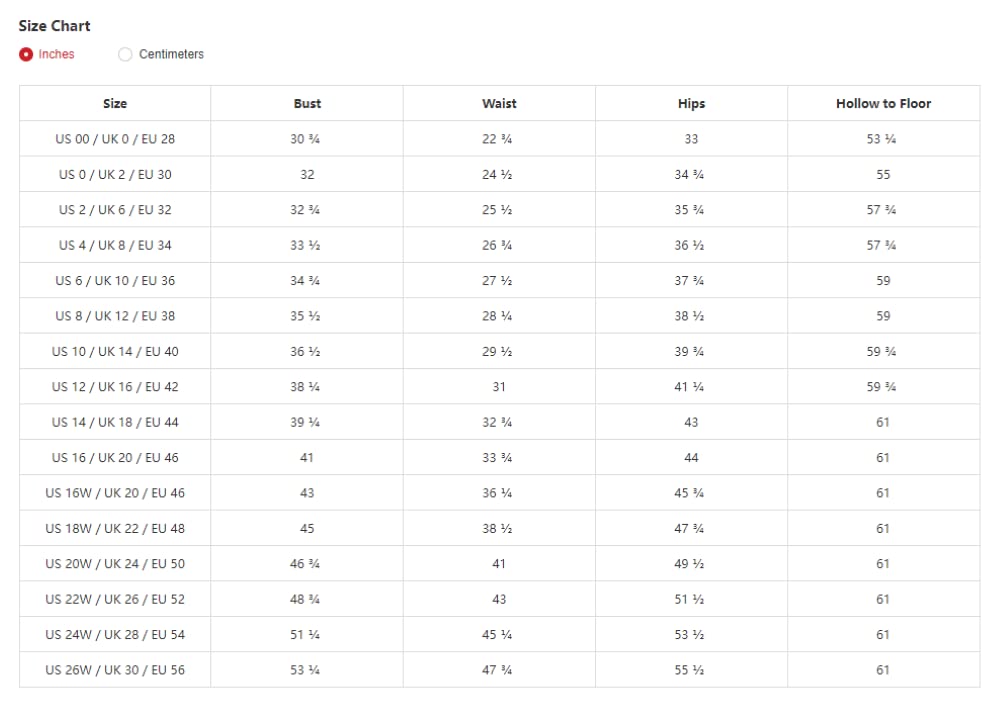This screenshot has height=705, width=1000.
Task: Select the US 26W / UK 30 / EU 56 size
Action: point(115,670)
